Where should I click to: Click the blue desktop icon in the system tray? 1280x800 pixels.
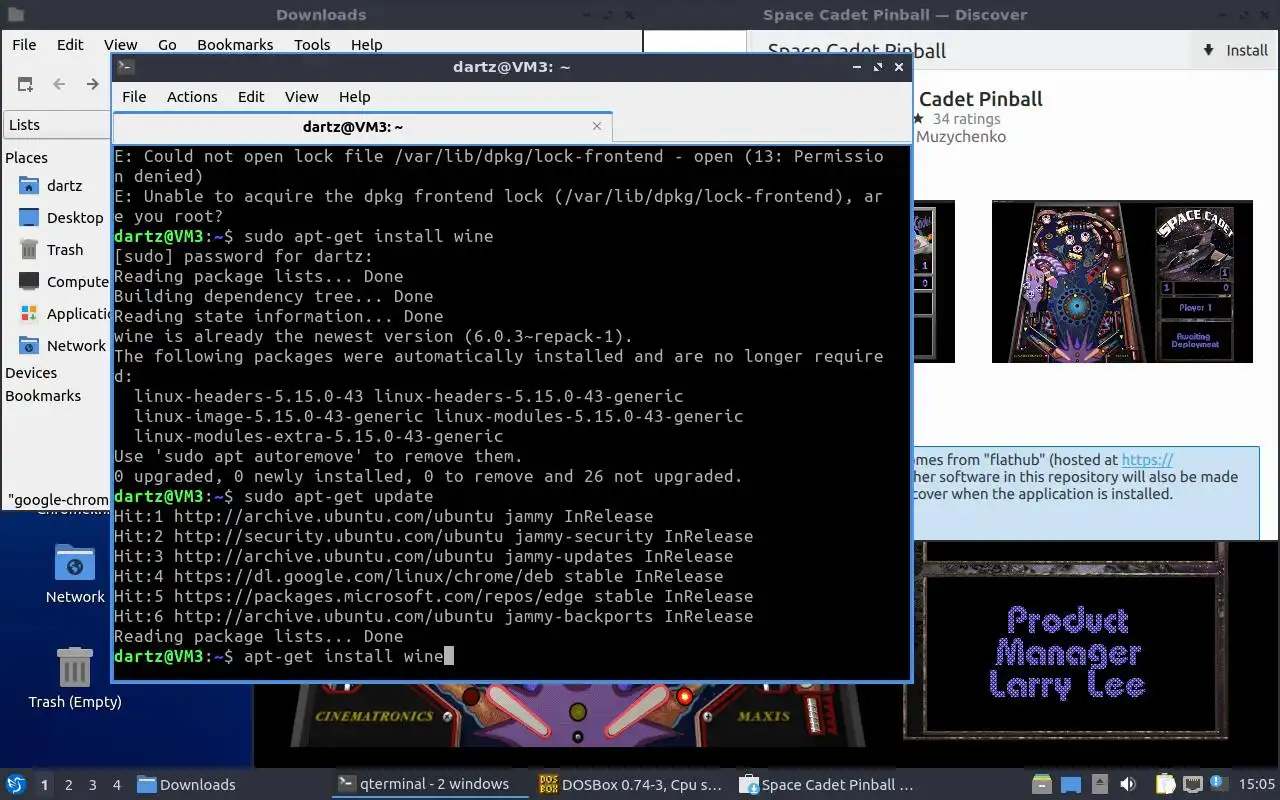pos(1071,785)
